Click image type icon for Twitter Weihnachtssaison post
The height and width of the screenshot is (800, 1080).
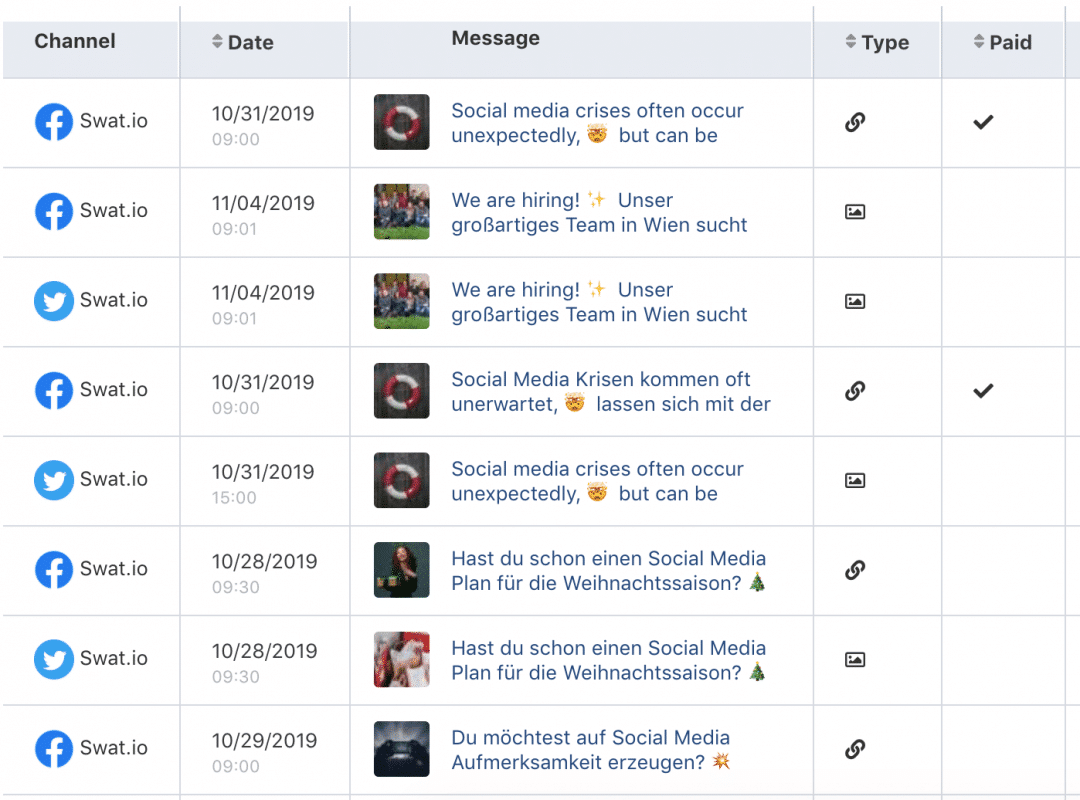pos(855,660)
